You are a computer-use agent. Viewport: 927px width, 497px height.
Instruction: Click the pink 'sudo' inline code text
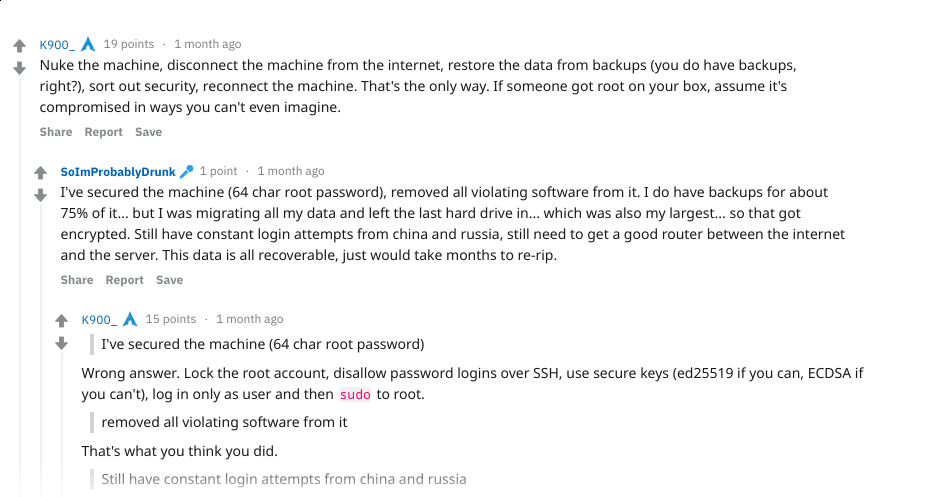click(x=355, y=394)
